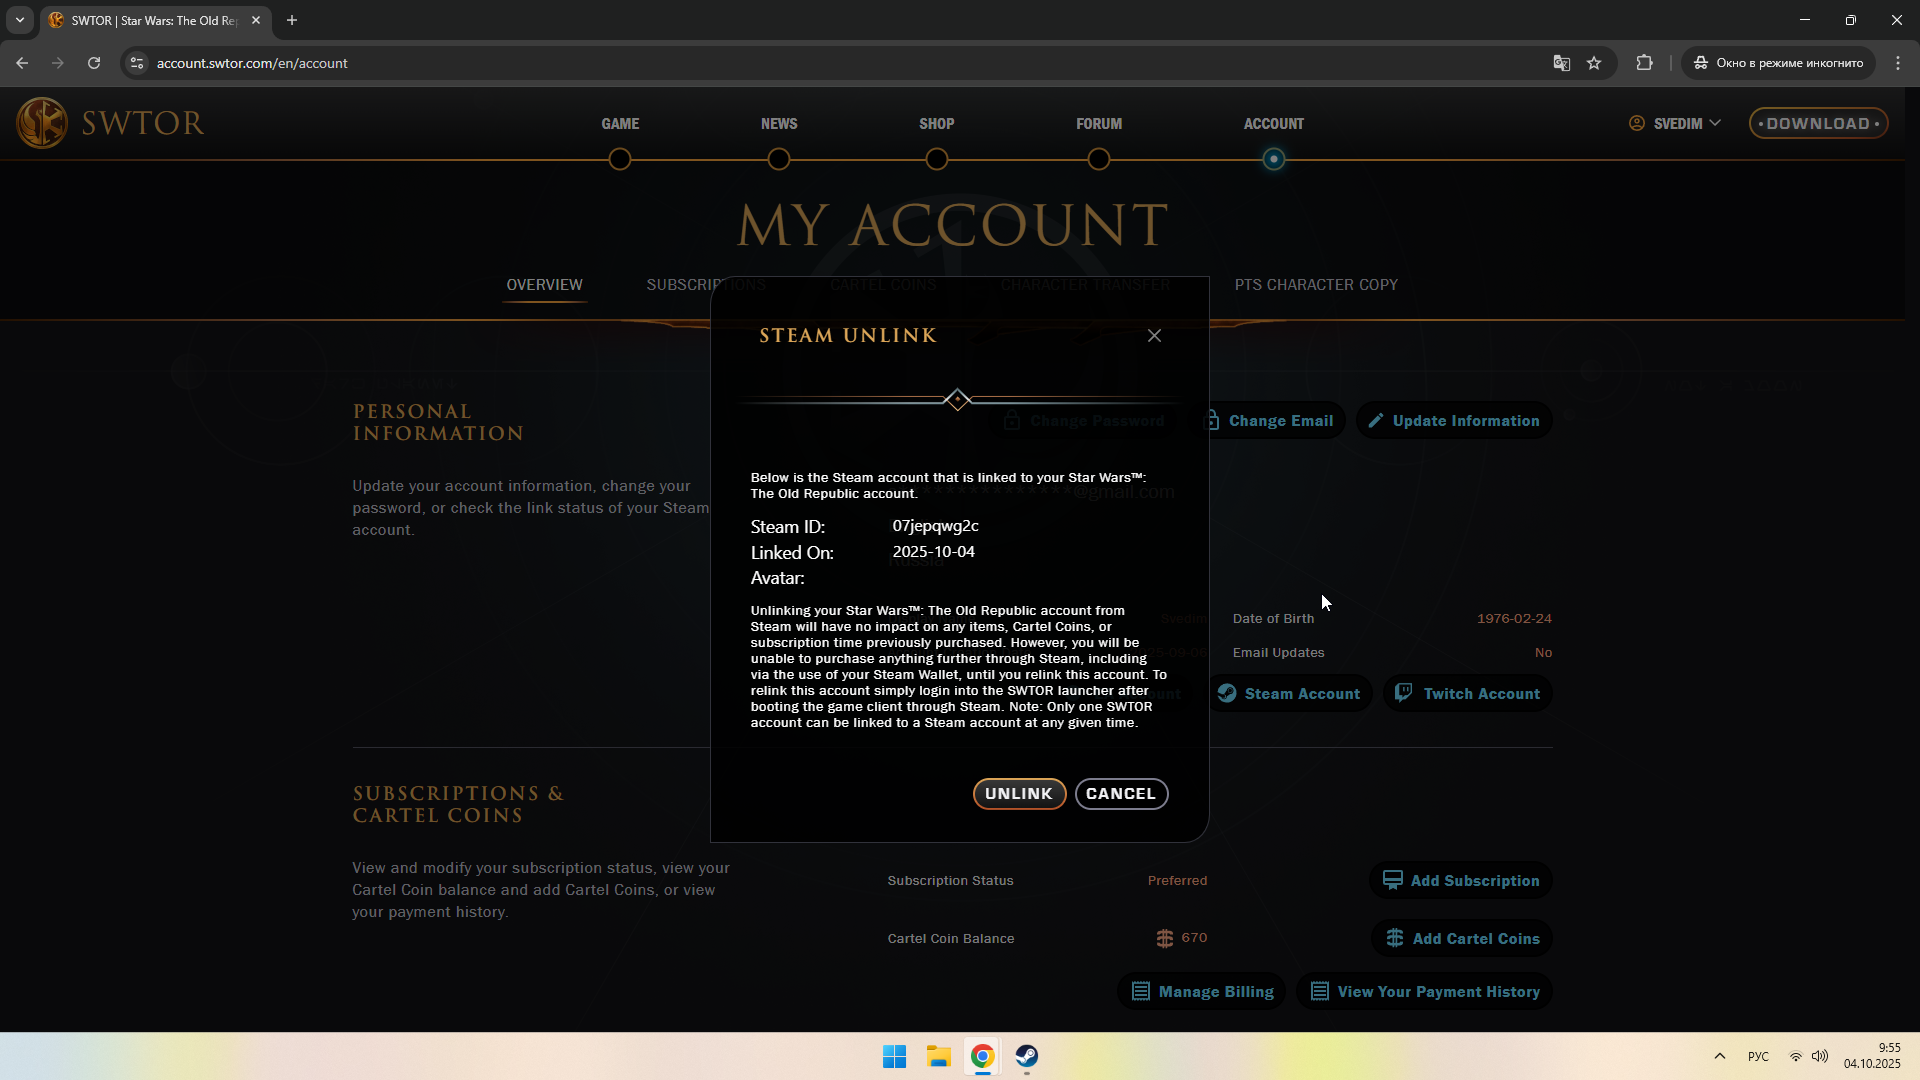Viewport: 1920px width, 1080px height.
Task: Open the Steam app in taskbar
Action: click(x=1027, y=1057)
